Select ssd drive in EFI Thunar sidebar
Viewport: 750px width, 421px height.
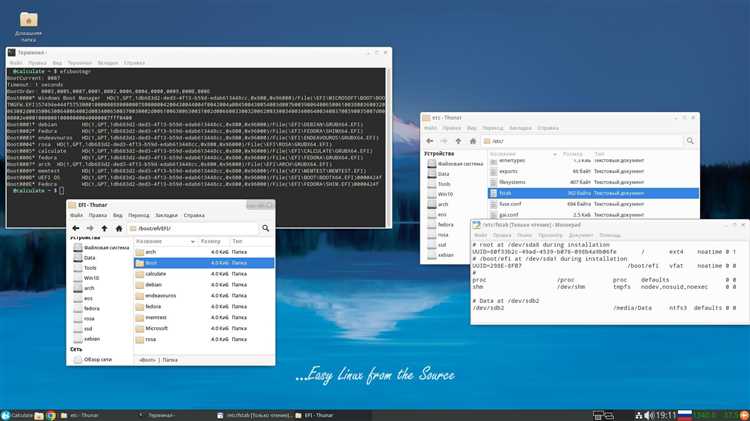(x=83, y=329)
